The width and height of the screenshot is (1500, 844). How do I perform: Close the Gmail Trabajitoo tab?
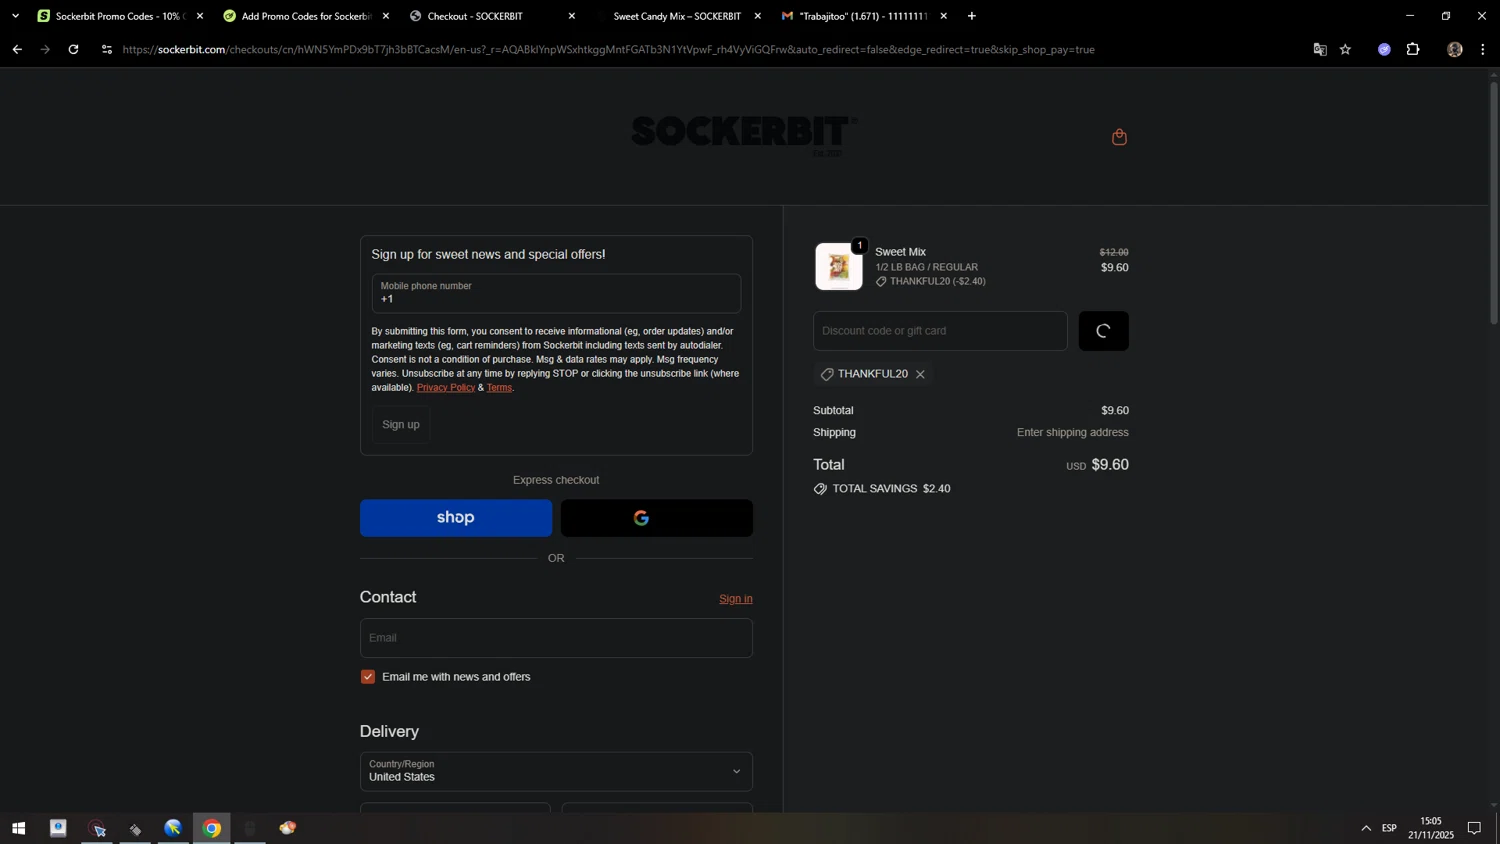944,16
